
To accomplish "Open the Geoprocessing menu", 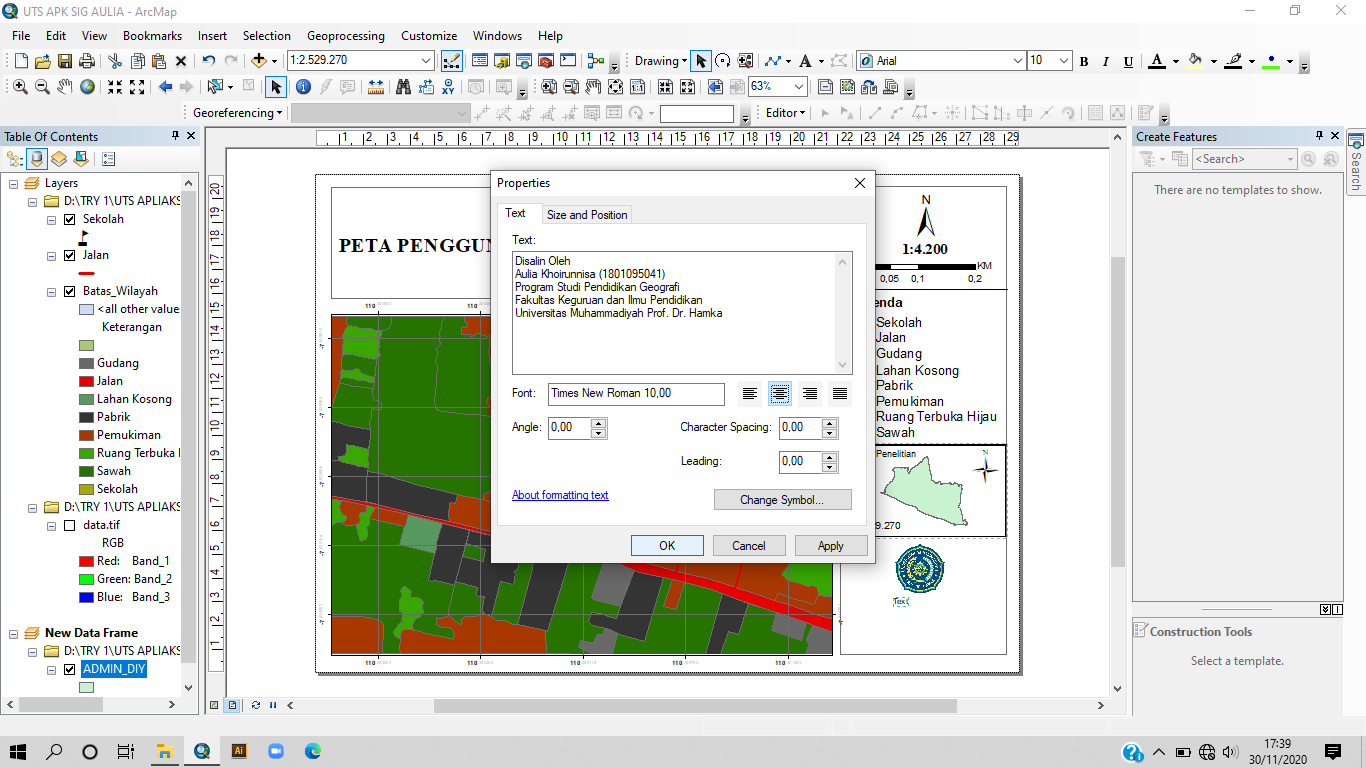I will (345, 36).
